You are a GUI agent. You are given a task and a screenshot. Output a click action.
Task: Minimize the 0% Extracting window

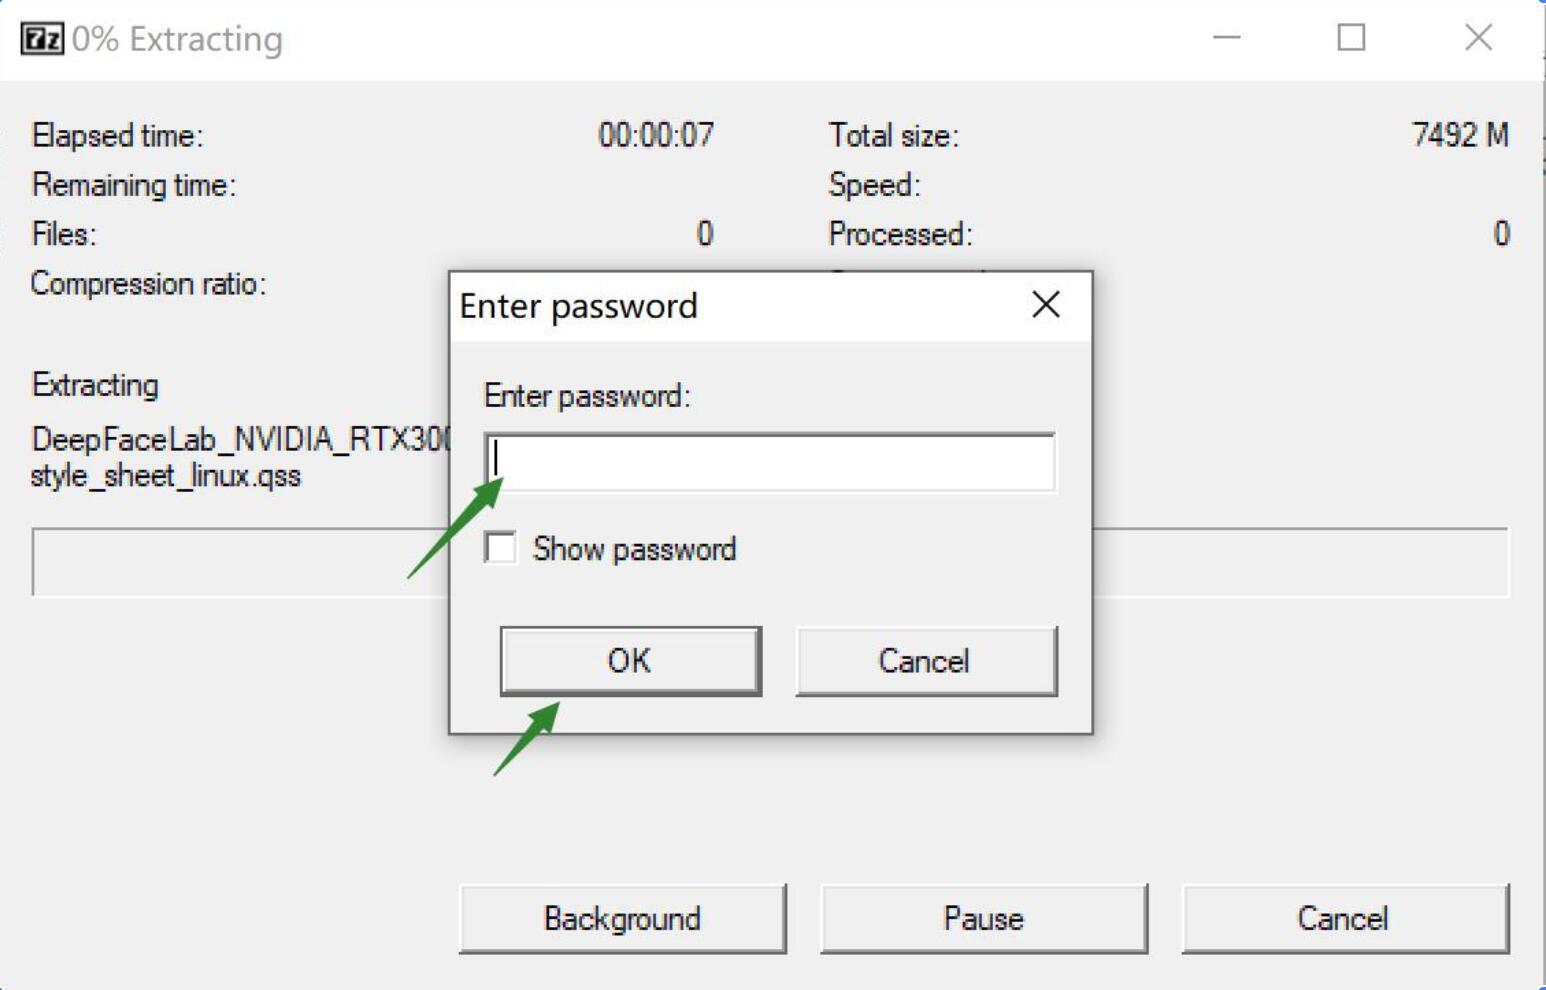(x=1227, y=38)
